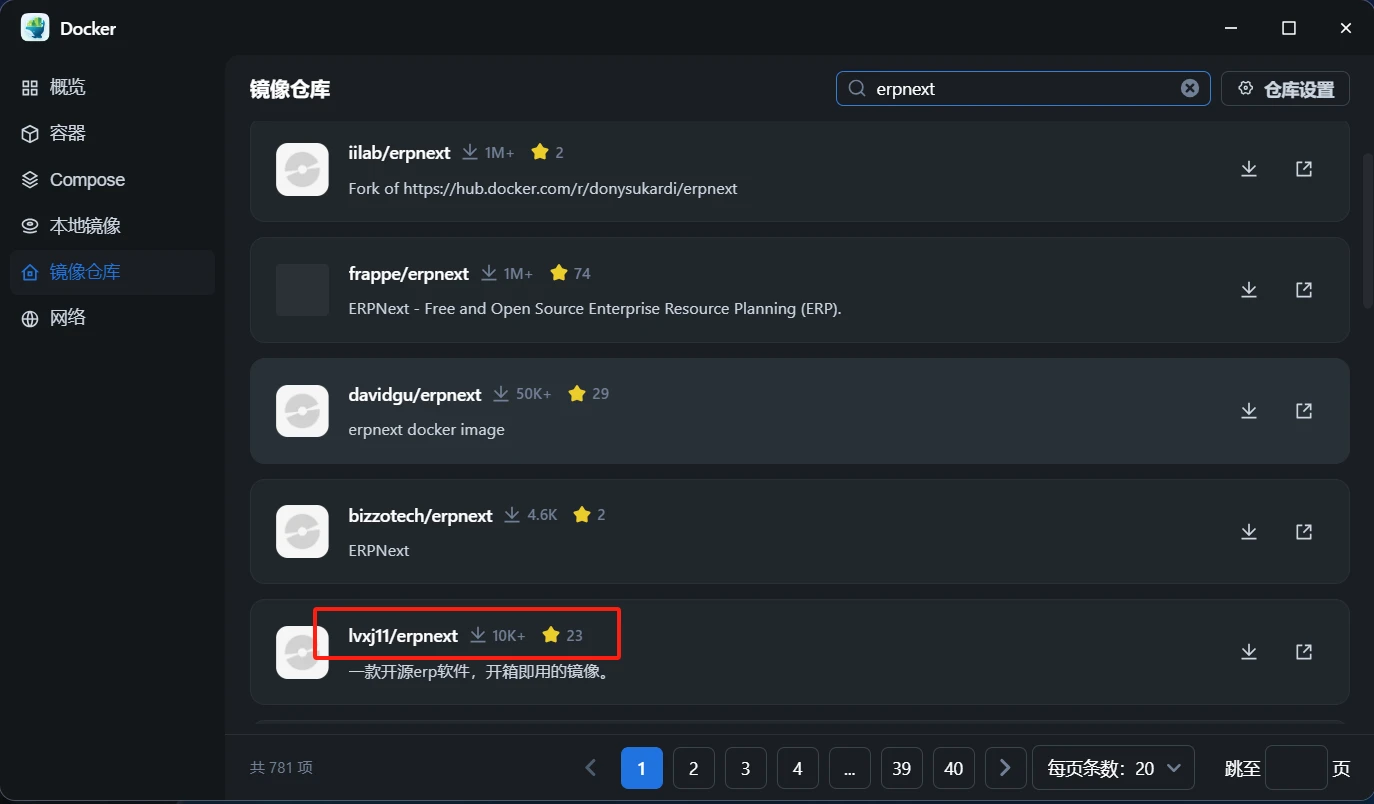Click the vertical scrollbar of results list
This screenshot has height=804, width=1374.
[1368, 230]
